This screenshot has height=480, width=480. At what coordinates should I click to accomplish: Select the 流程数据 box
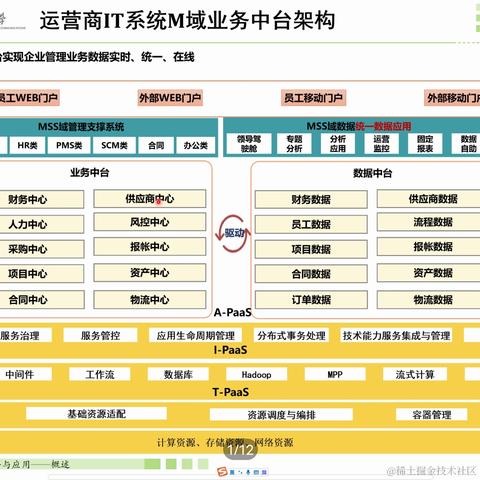point(429,222)
